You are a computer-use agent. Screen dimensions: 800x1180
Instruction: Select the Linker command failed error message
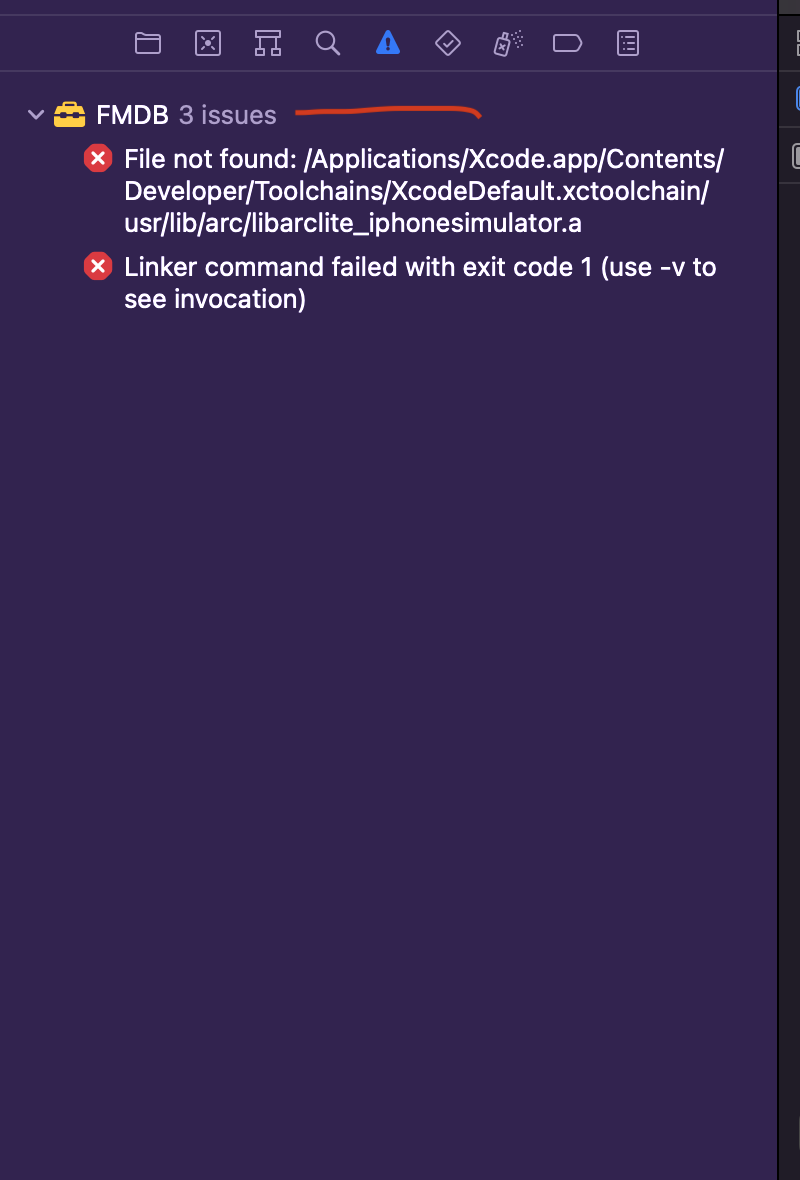point(420,283)
